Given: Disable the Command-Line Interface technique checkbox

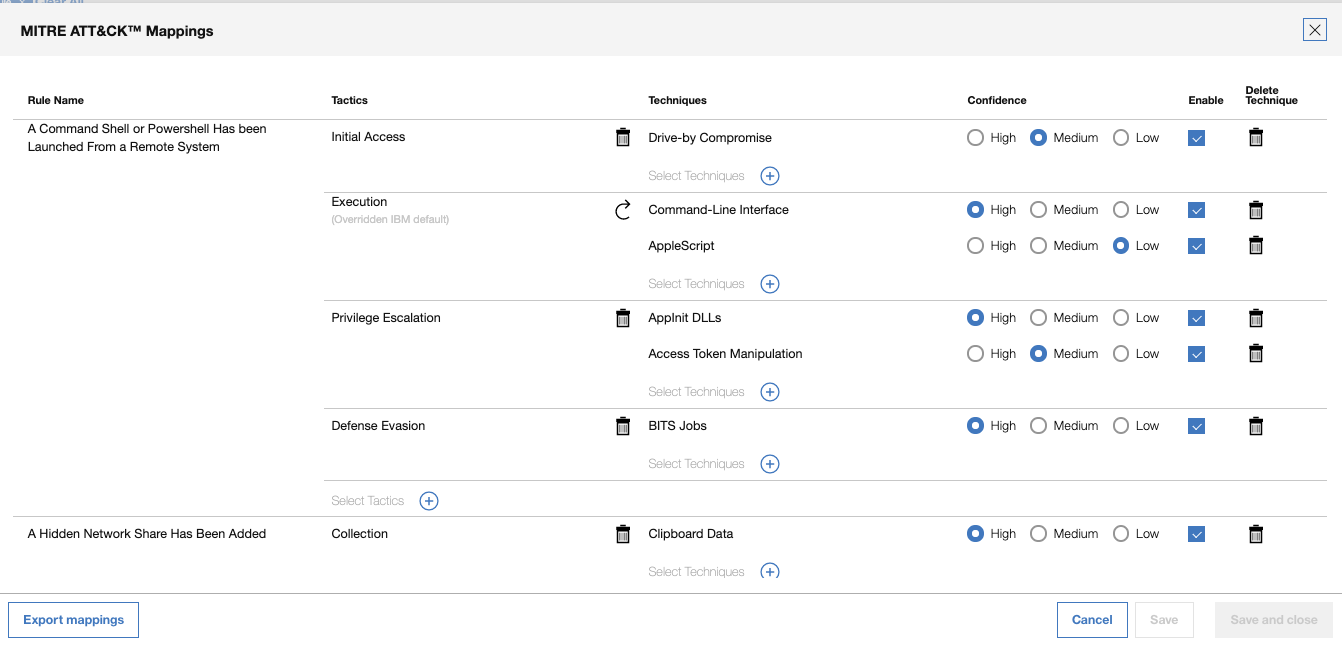Looking at the screenshot, I should [1196, 210].
